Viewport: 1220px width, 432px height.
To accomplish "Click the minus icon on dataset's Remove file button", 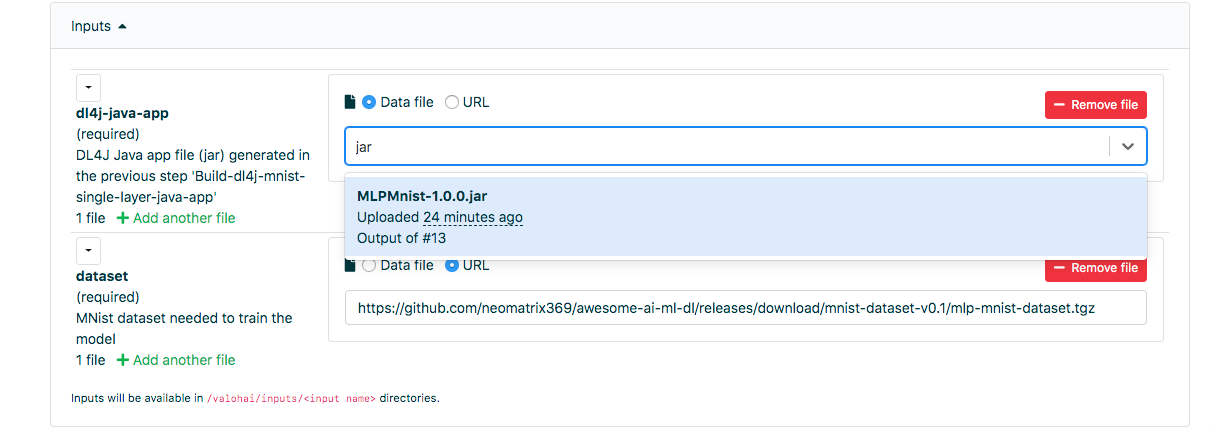I will tap(1059, 268).
